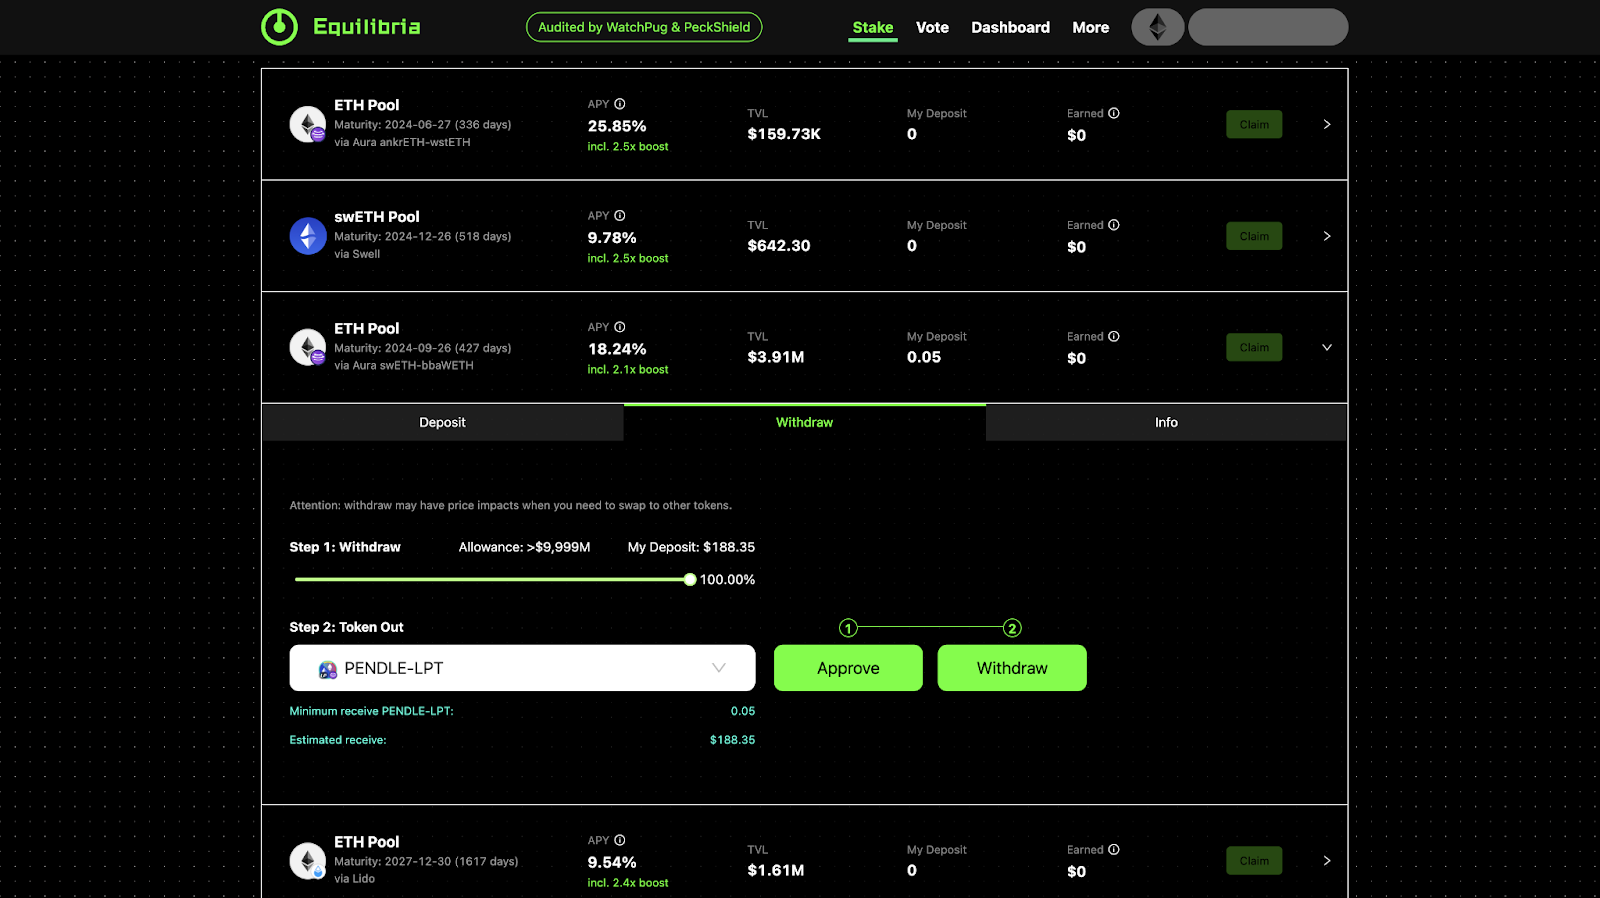This screenshot has height=898, width=1600.
Task: Click the 9.78% APY value
Action: (x=612, y=238)
